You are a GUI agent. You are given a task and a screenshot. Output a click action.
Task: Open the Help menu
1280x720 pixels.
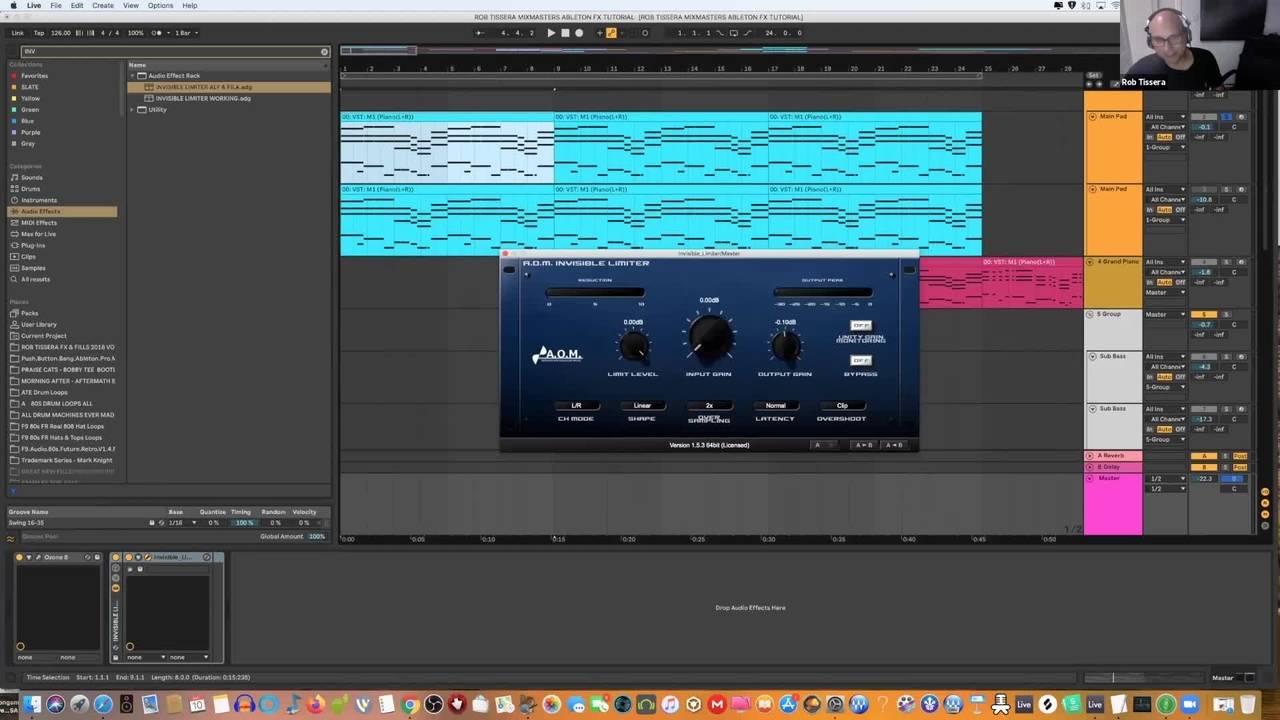[190, 5]
